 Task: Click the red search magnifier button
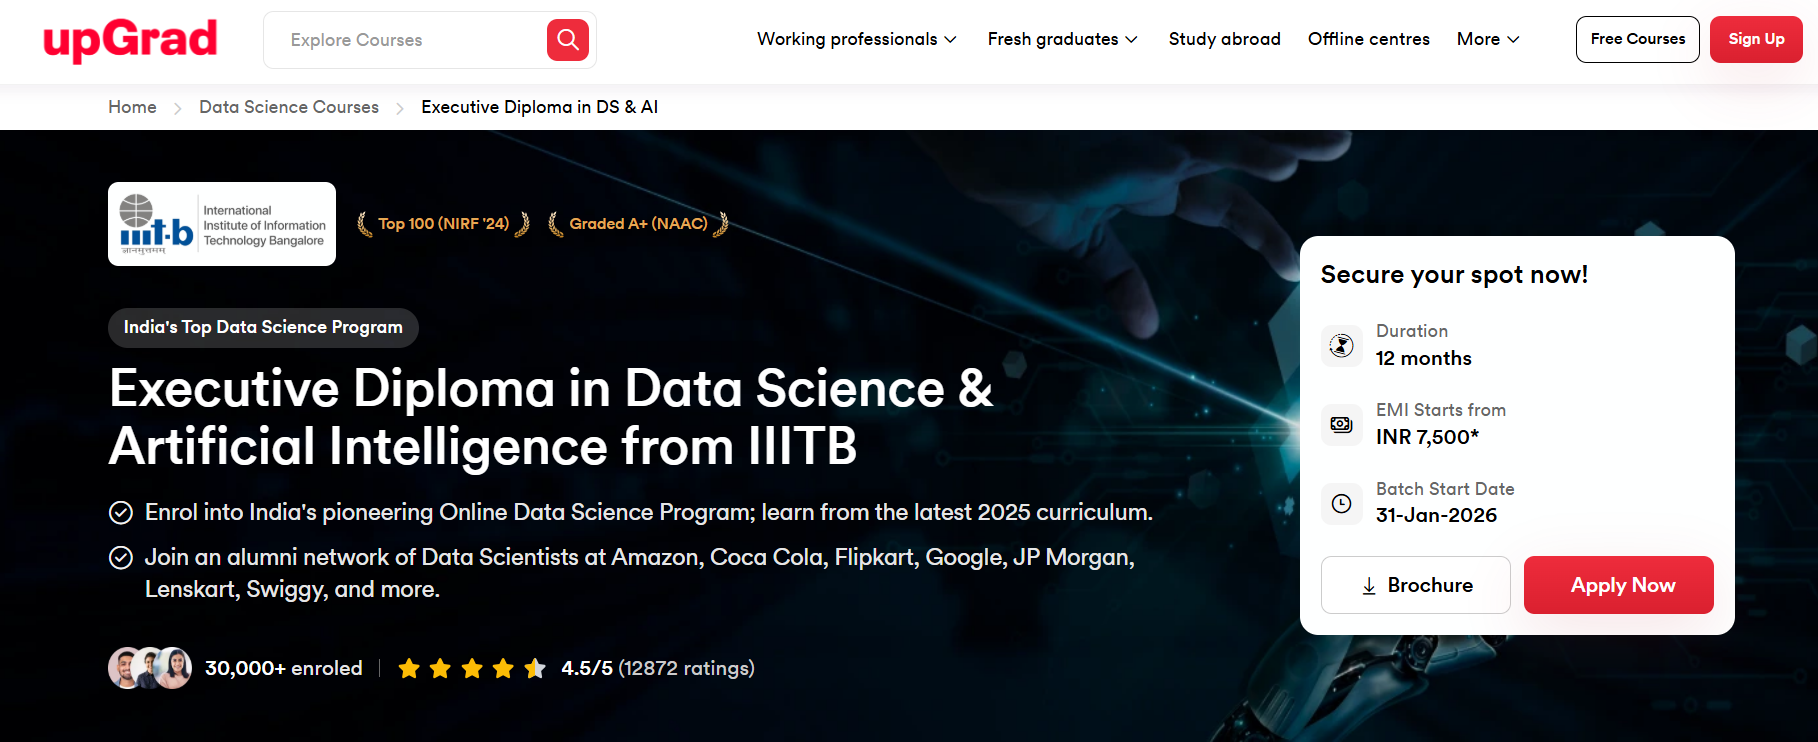point(567,40)
